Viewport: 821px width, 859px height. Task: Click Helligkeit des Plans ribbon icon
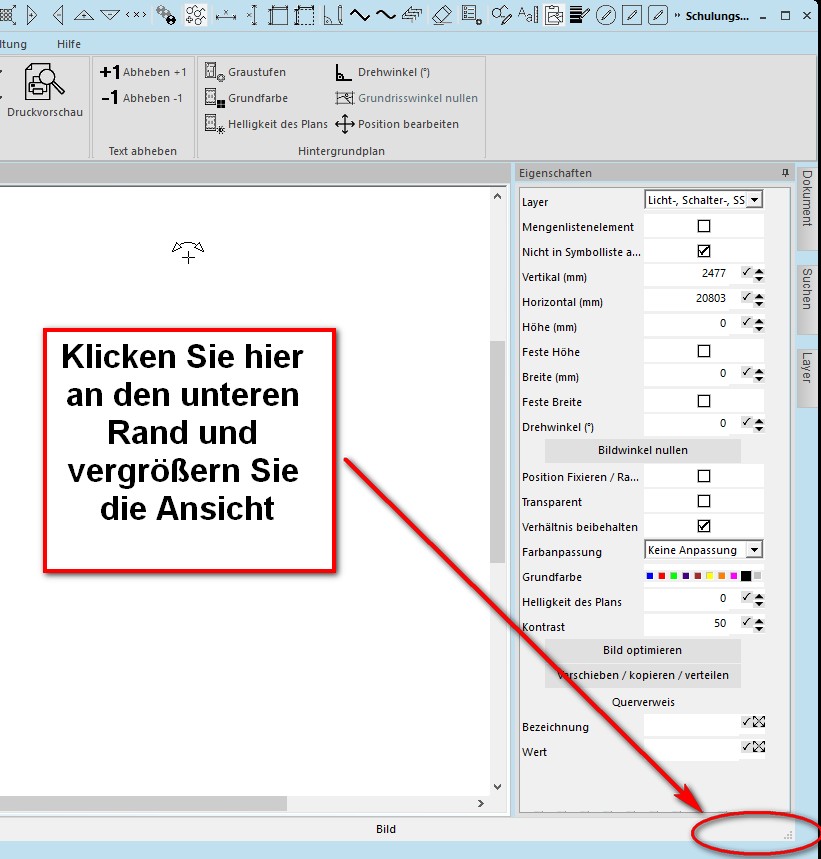tap(214, 124)
